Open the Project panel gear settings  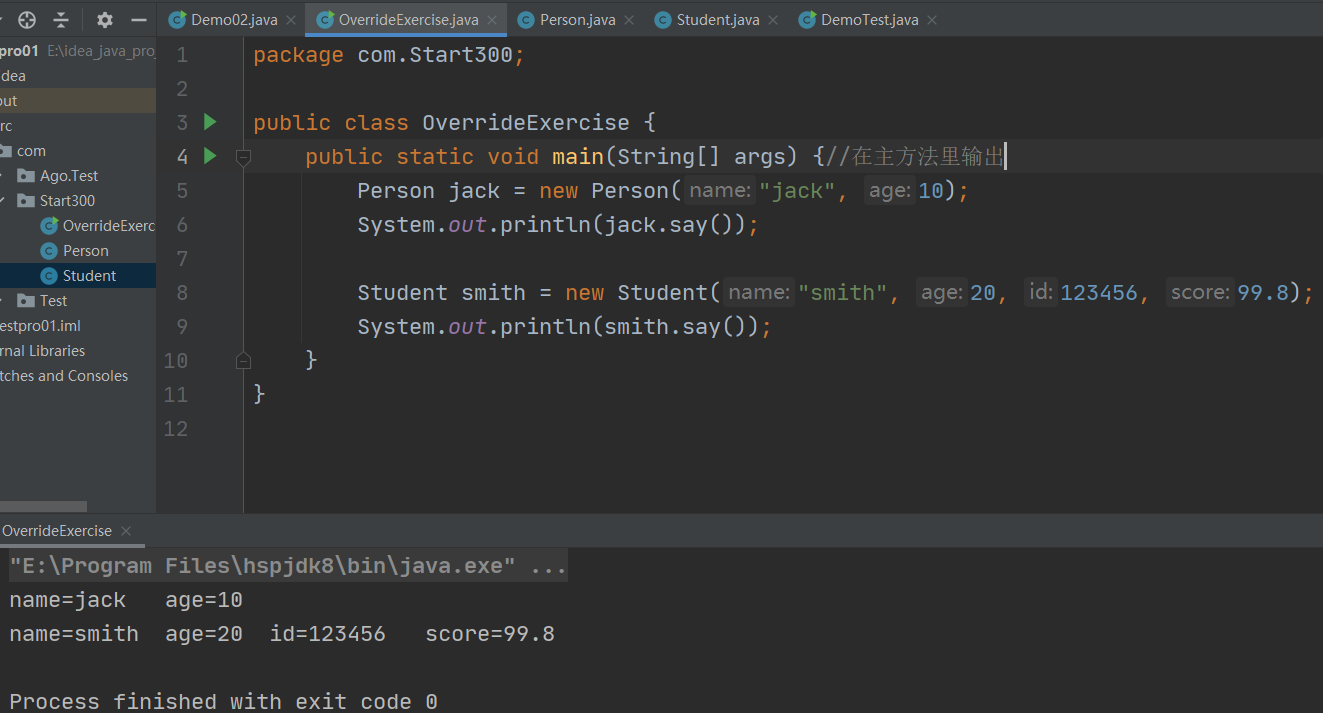(105, 19)
